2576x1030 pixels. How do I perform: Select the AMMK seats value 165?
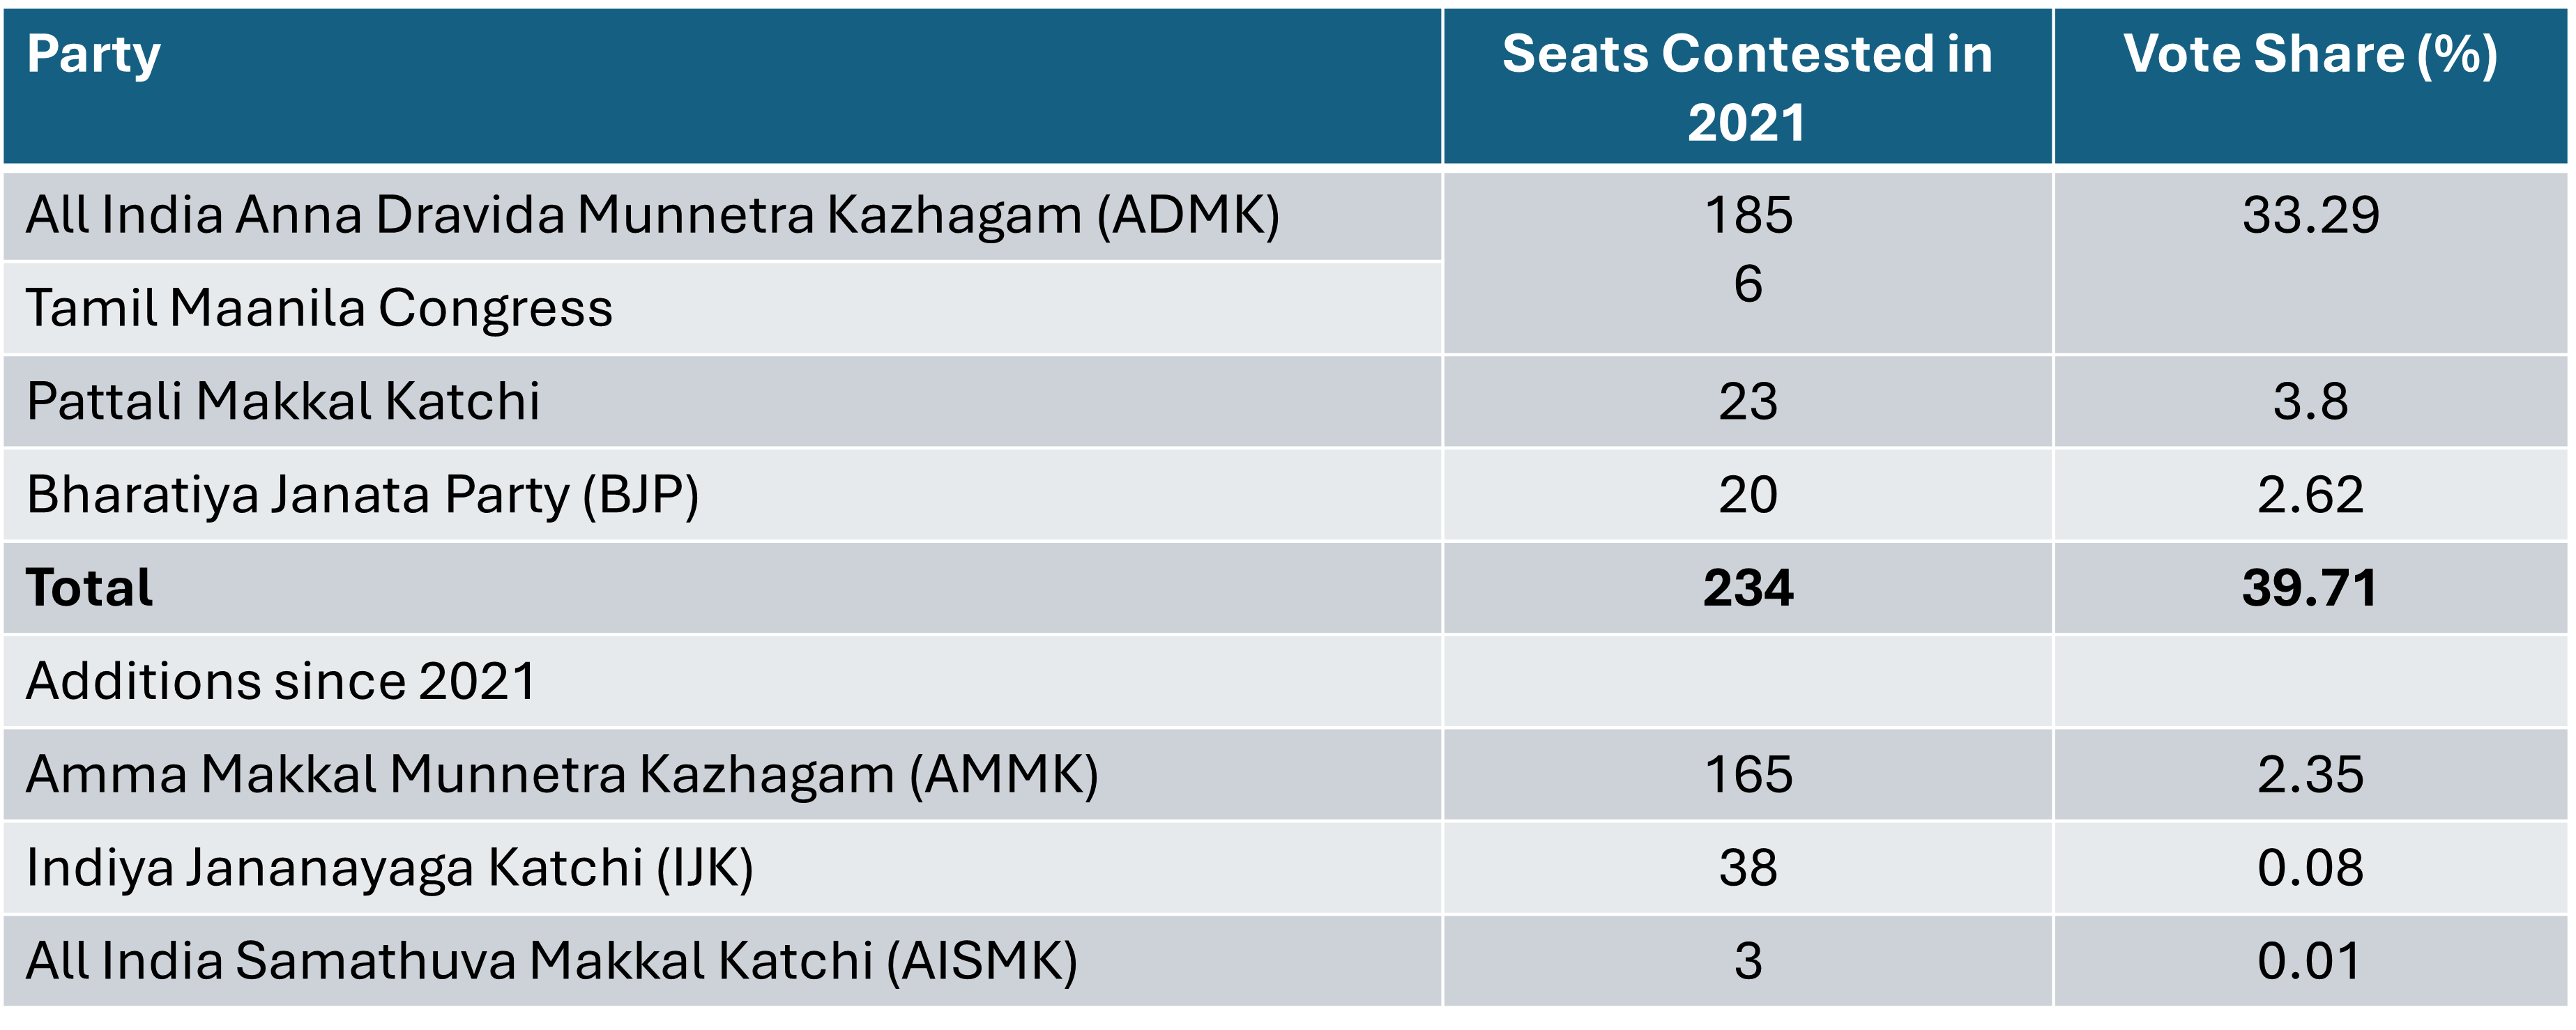coord(1747,774)
